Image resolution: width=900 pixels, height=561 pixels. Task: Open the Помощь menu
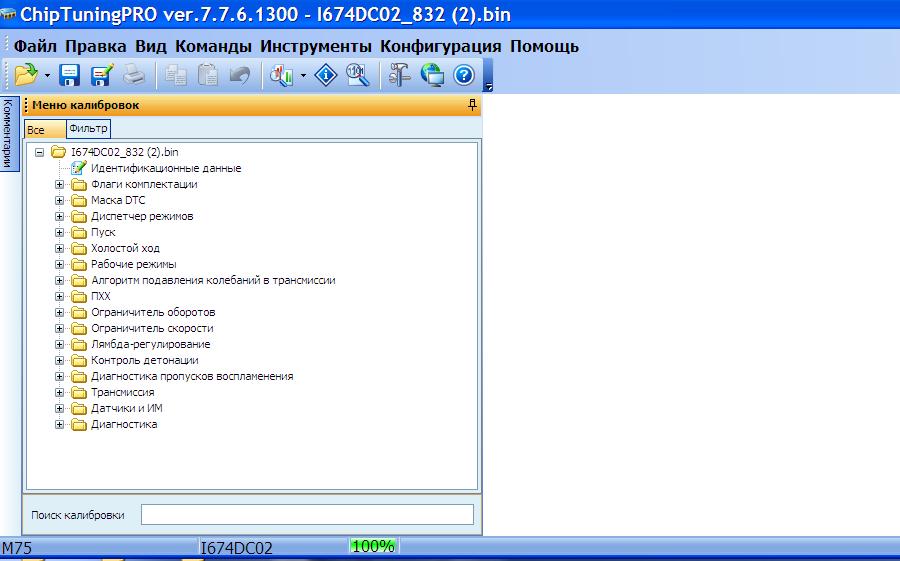pos(544,46)
